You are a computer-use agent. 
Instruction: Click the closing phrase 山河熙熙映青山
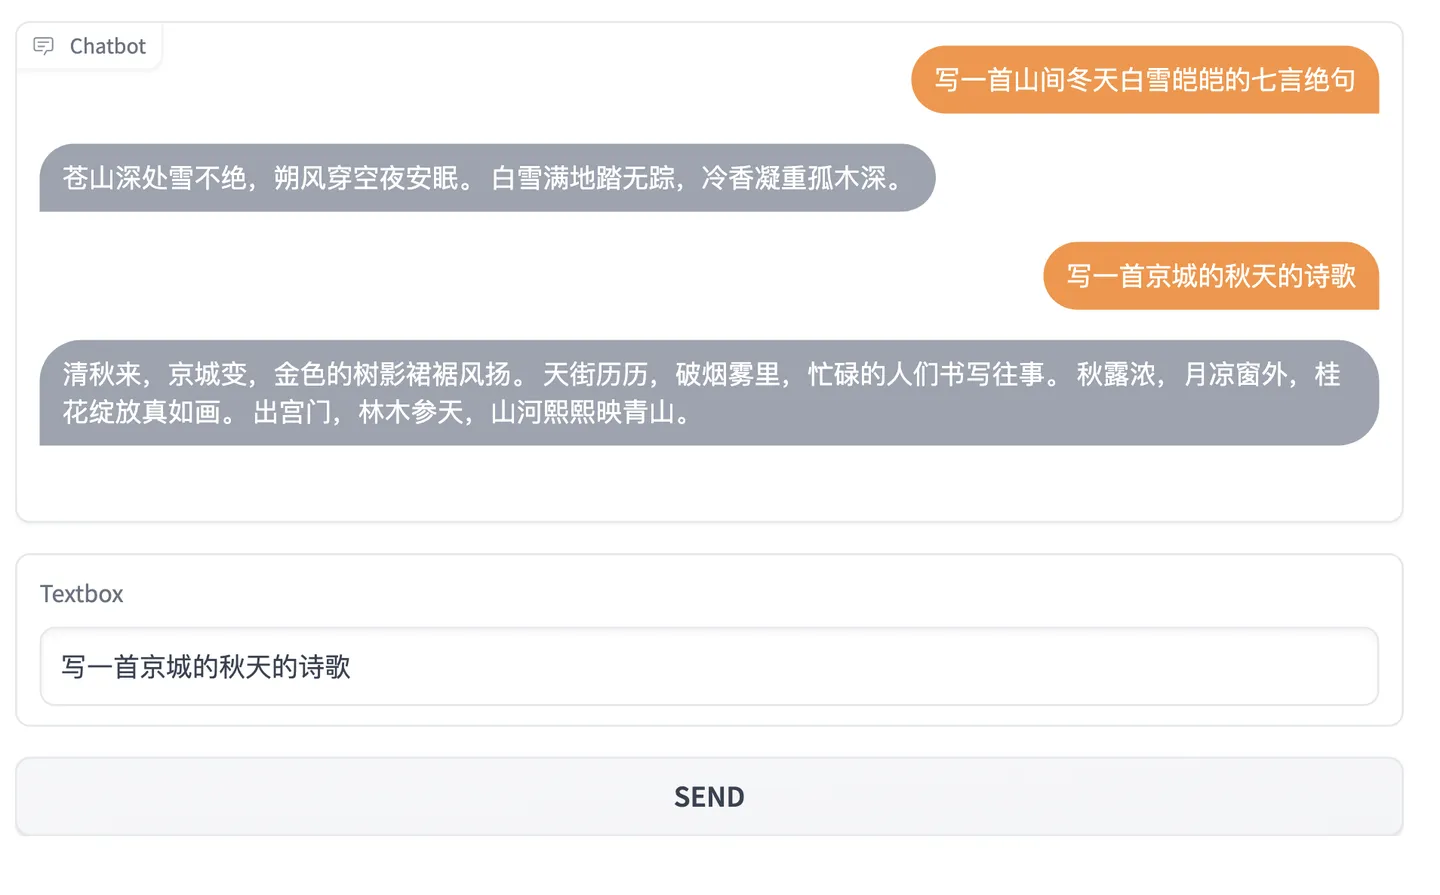[x=582, y=413]
